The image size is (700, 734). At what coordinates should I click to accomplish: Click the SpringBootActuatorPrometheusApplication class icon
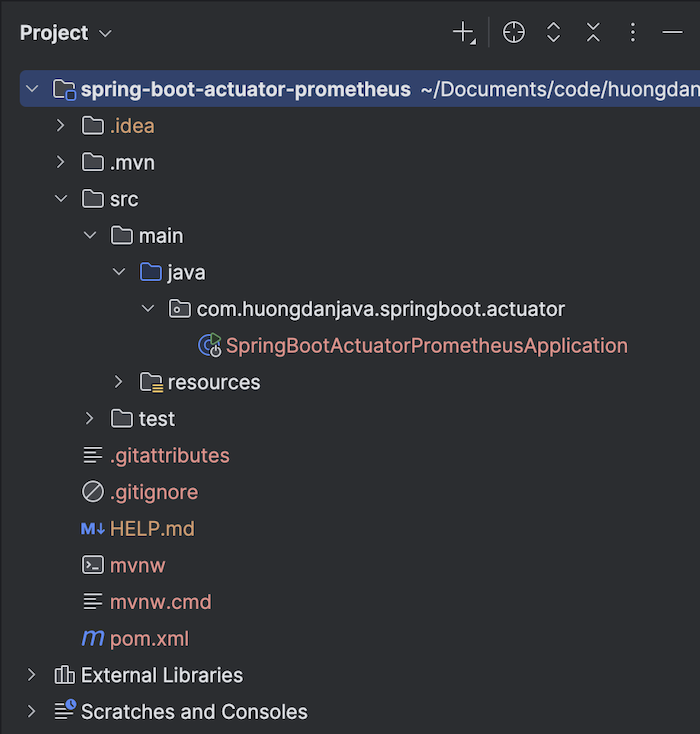(210, 346)
